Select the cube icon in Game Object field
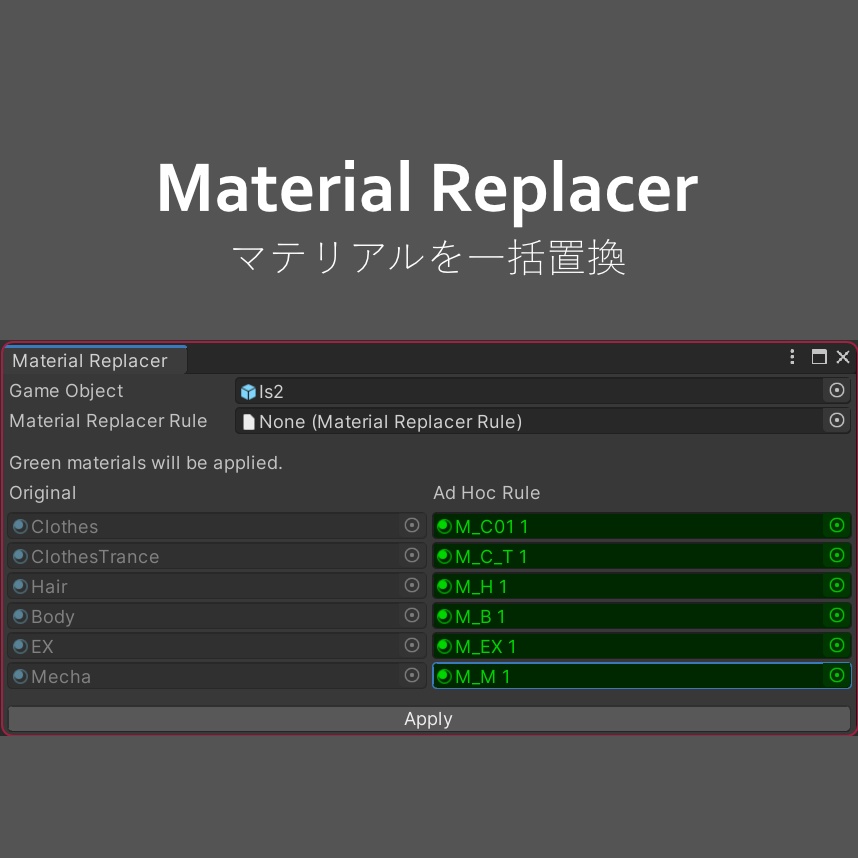 pos(248,391)
